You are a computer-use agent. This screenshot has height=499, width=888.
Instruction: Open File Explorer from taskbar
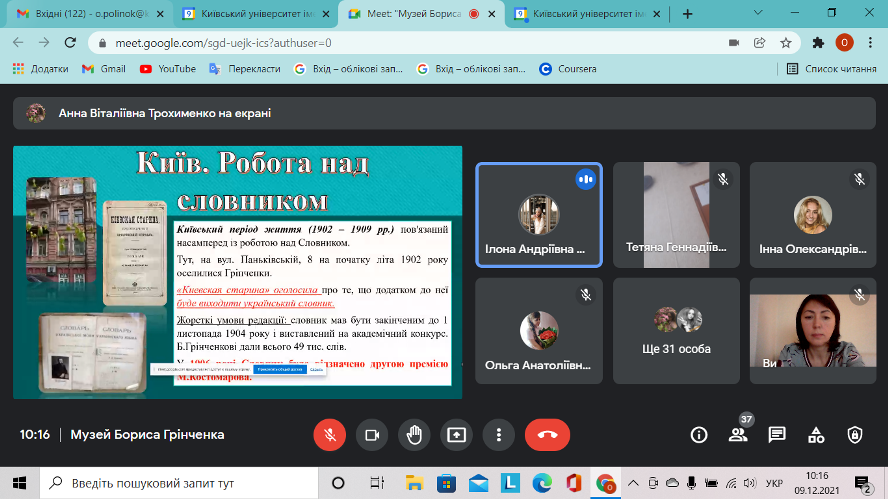click(415, 483)
